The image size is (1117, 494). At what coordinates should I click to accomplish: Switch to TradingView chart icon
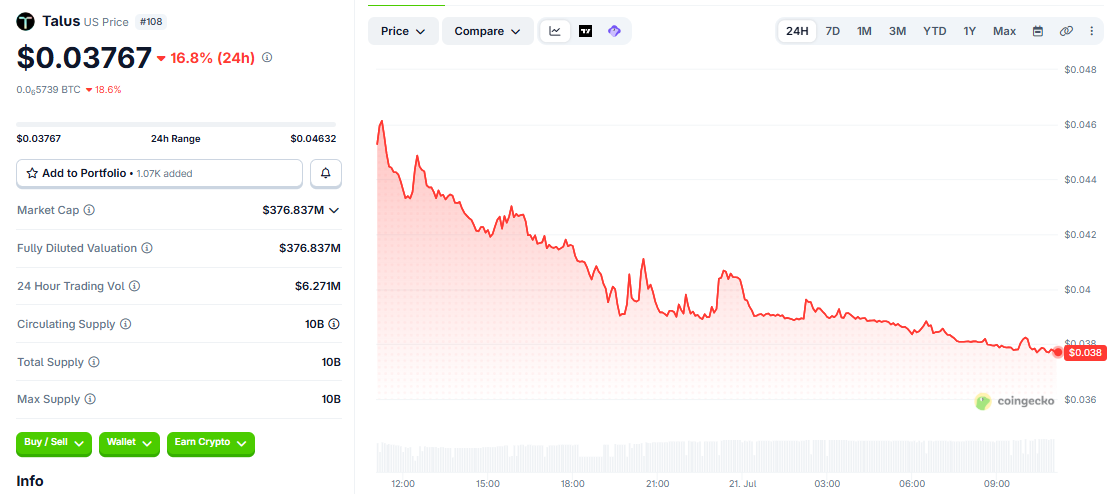coord(586,31)
